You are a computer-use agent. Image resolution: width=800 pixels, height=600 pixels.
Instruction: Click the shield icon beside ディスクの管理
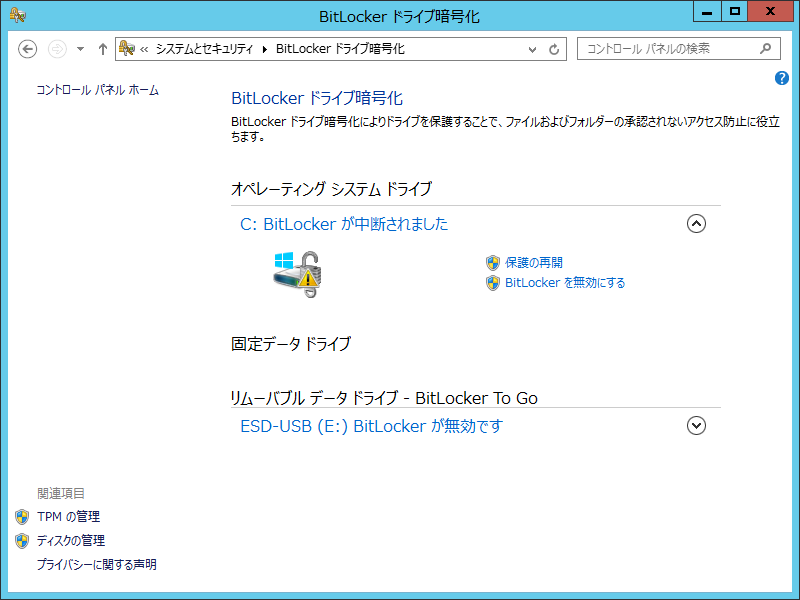click(22, 541)
